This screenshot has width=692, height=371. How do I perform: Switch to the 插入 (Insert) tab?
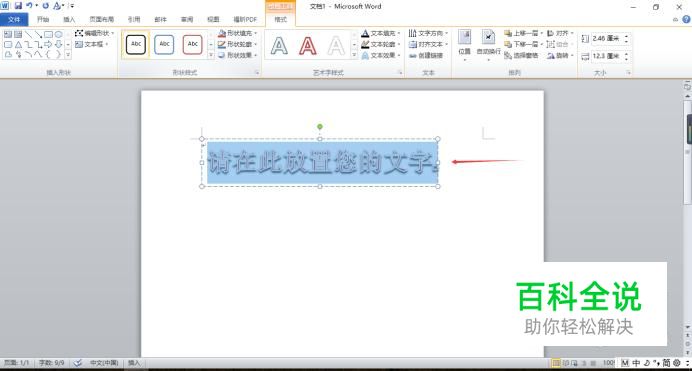coord(69,19)
